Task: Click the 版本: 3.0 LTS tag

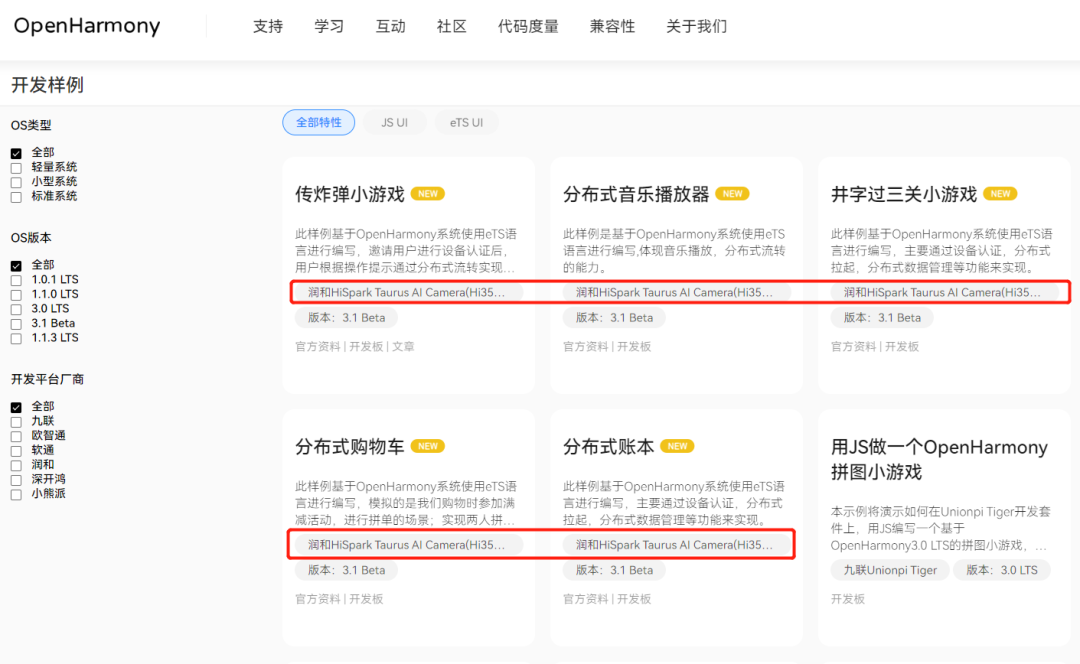Action: point(1001,570)
